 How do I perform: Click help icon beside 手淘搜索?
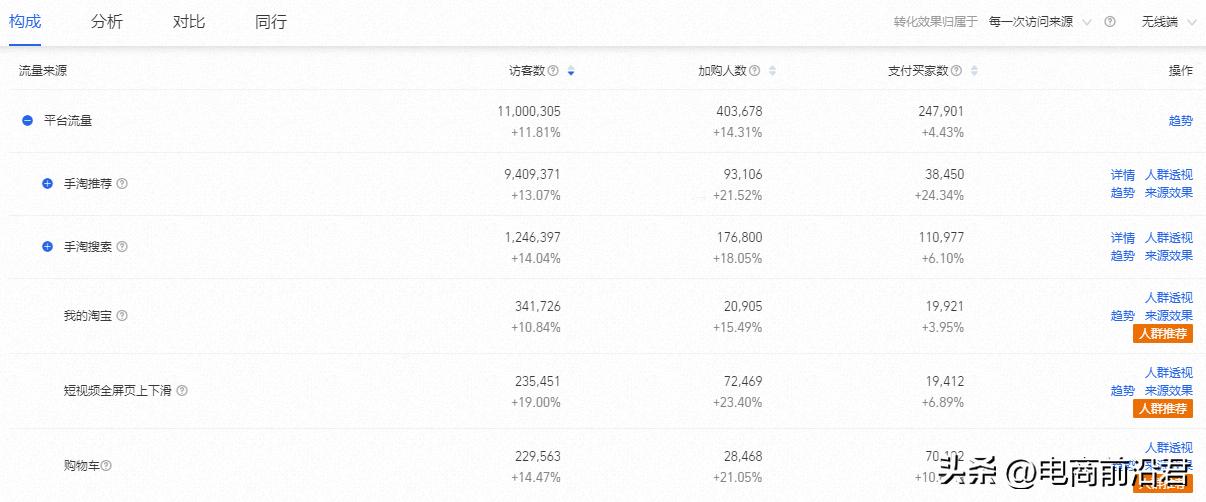point(122,247)
